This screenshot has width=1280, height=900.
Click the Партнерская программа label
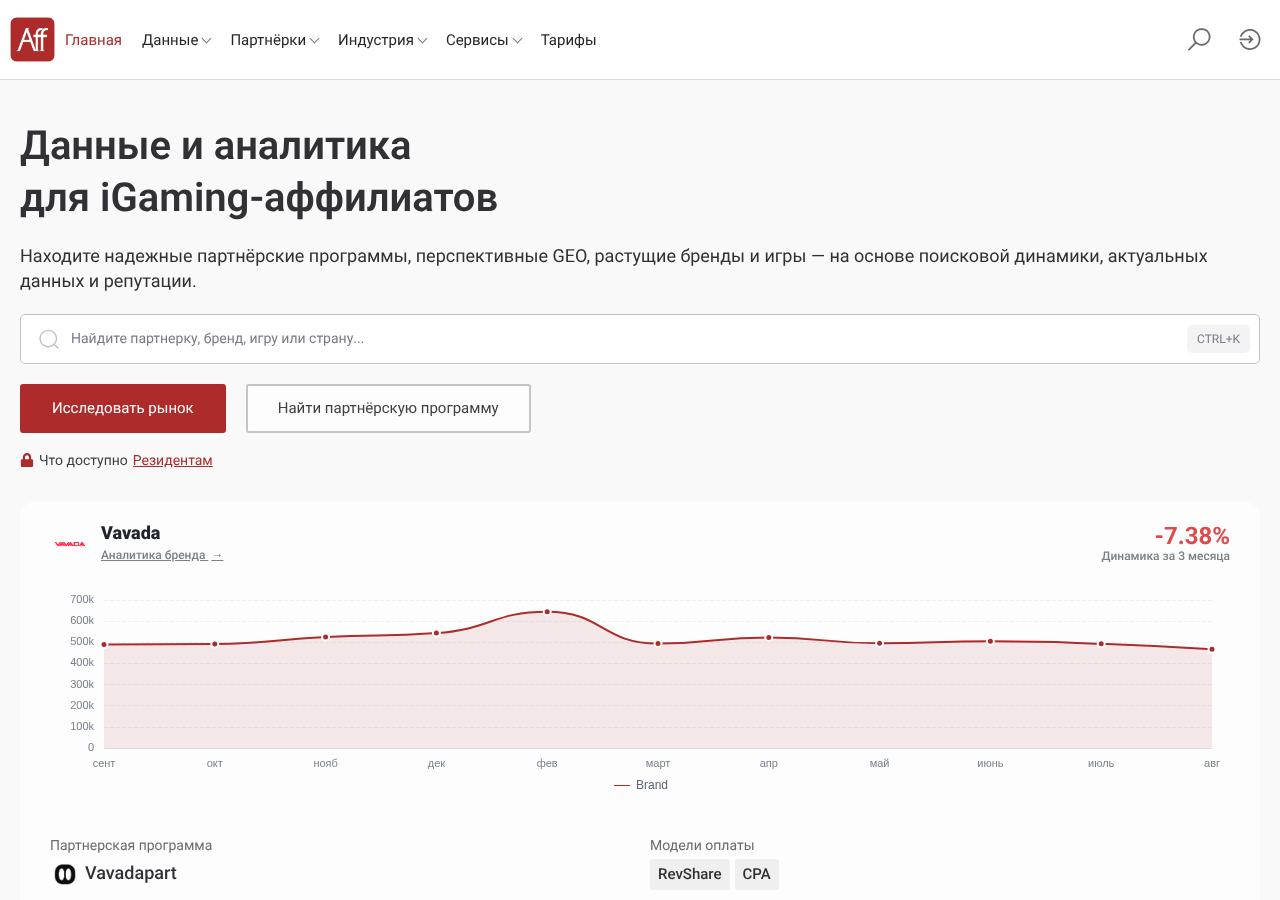[x=131, y=845]
